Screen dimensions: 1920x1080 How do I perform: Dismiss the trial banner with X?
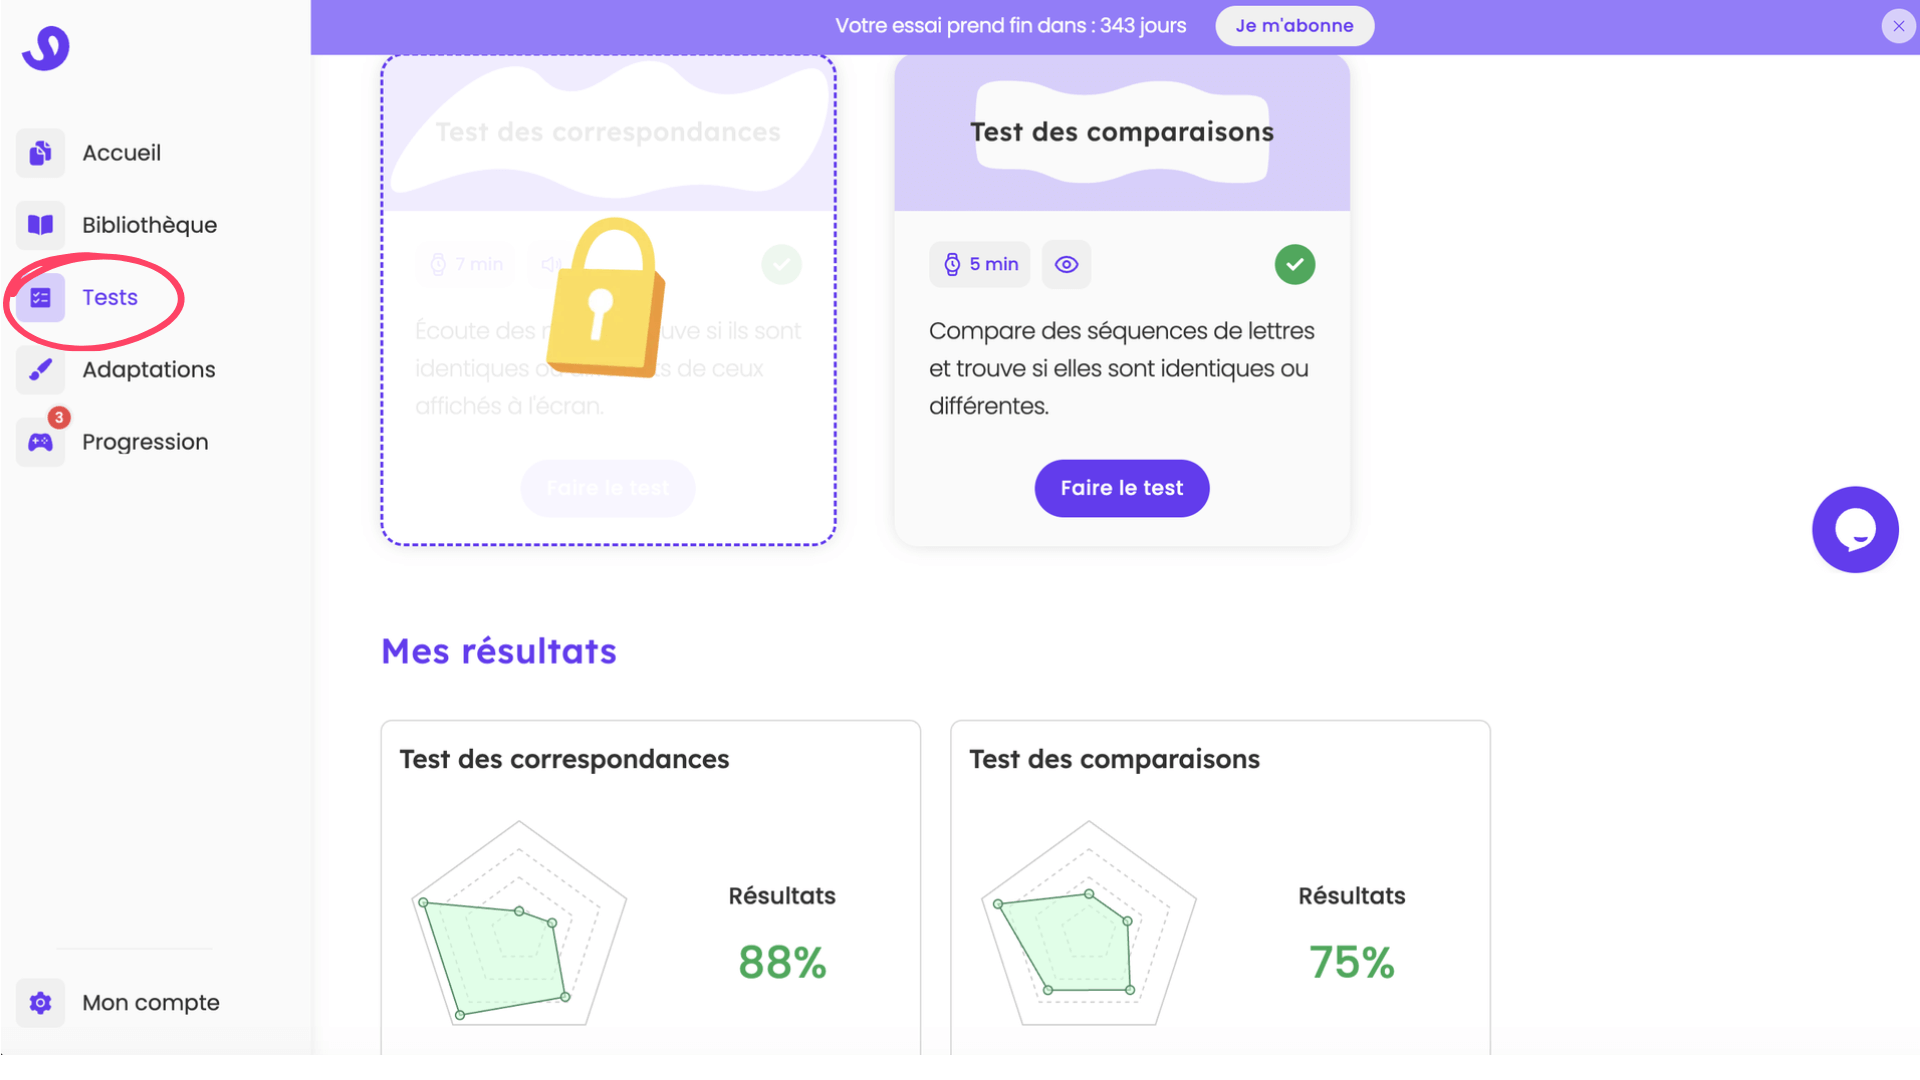click(x=1898, y=26)
